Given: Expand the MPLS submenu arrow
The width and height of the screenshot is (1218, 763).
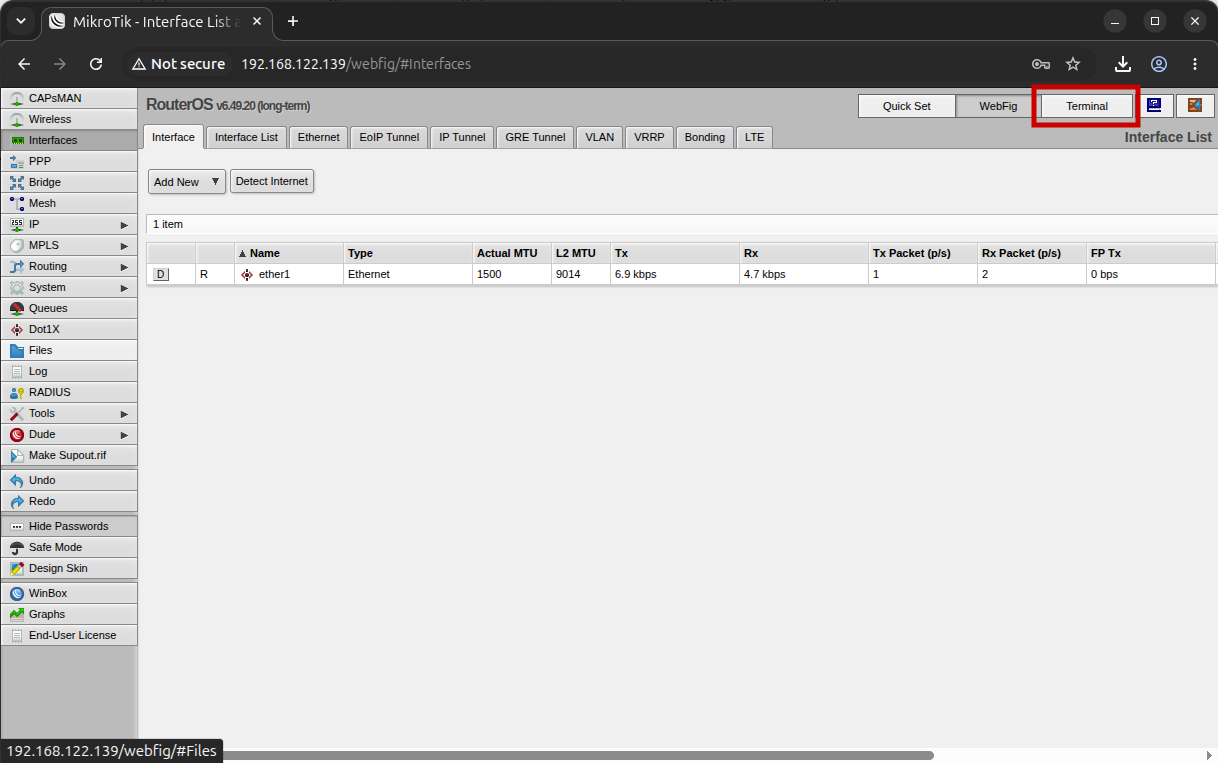Looking at the screenshot, I should 125,245.
